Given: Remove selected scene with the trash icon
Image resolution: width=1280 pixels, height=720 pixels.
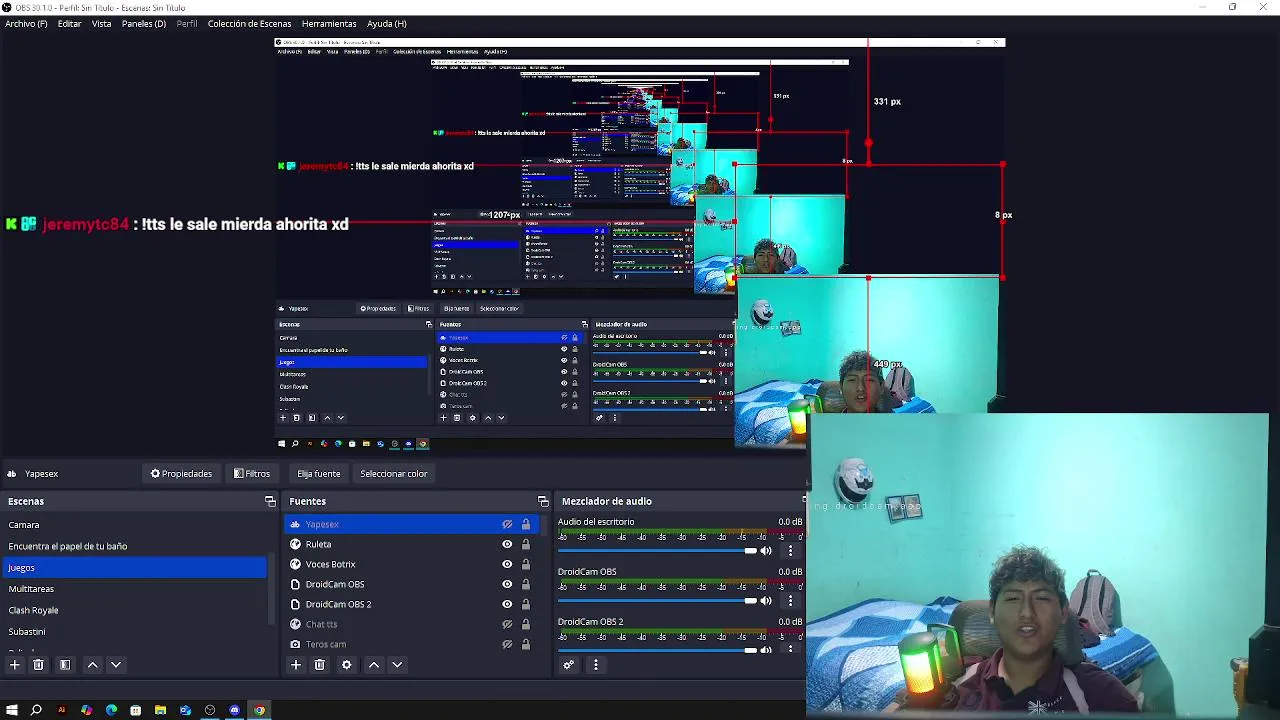Looking at the screenshot, I should 38,665.
